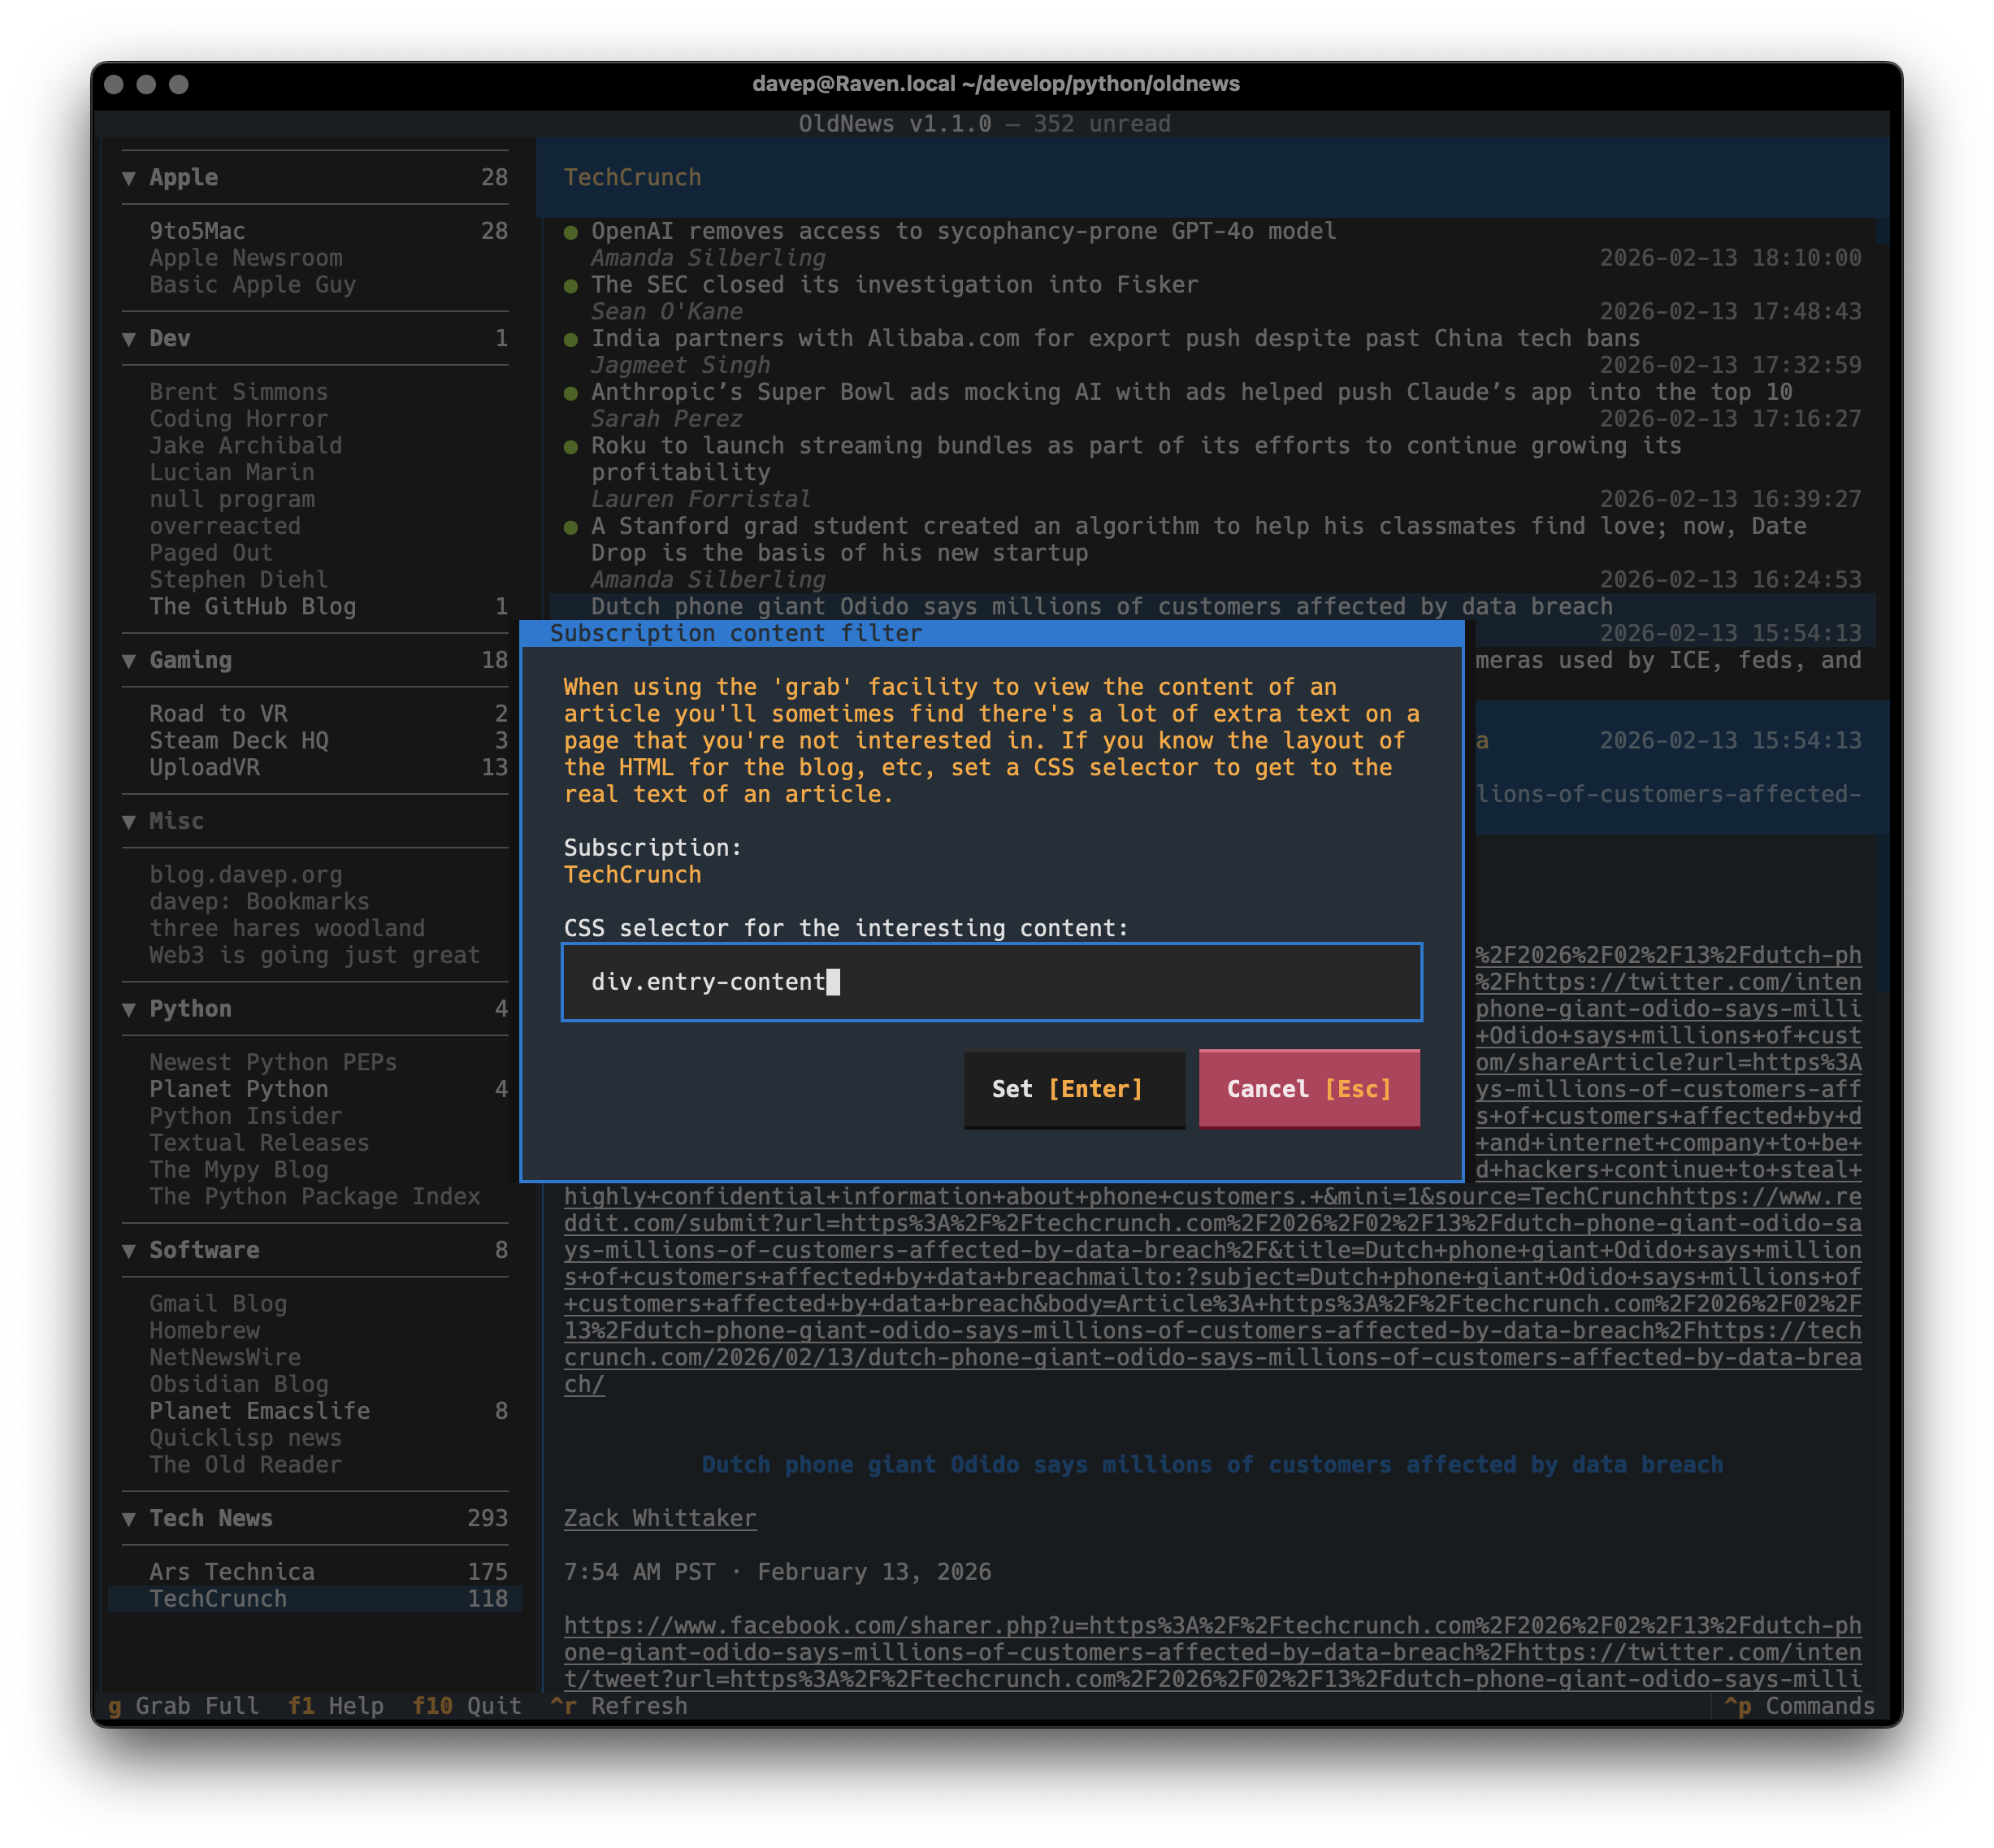Click the green unread dot for OpenAI article
The height and width of the screenshot is (1848, 1994).
click(571, 232)
